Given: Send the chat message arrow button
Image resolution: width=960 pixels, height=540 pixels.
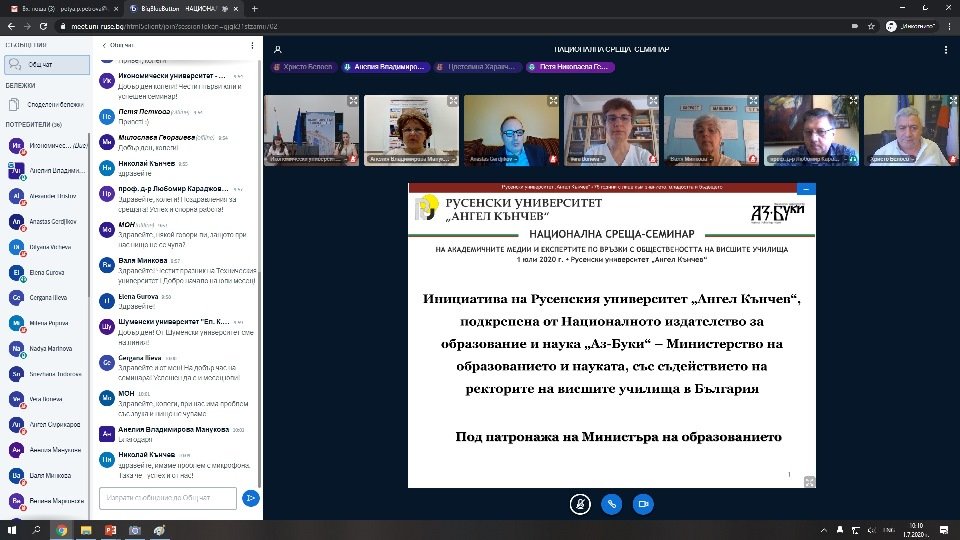Looking at the screenshot, I should point(250,498).
